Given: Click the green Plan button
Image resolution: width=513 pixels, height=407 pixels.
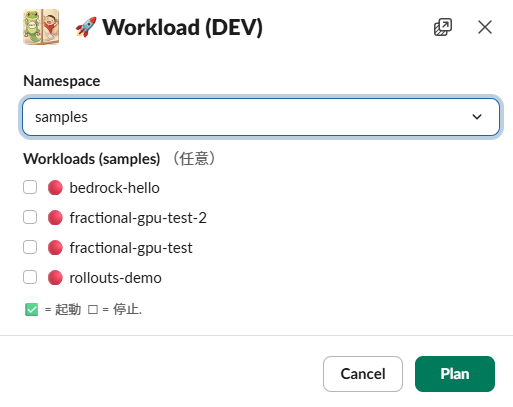Looking at the screenshot, I should (455, 374).
